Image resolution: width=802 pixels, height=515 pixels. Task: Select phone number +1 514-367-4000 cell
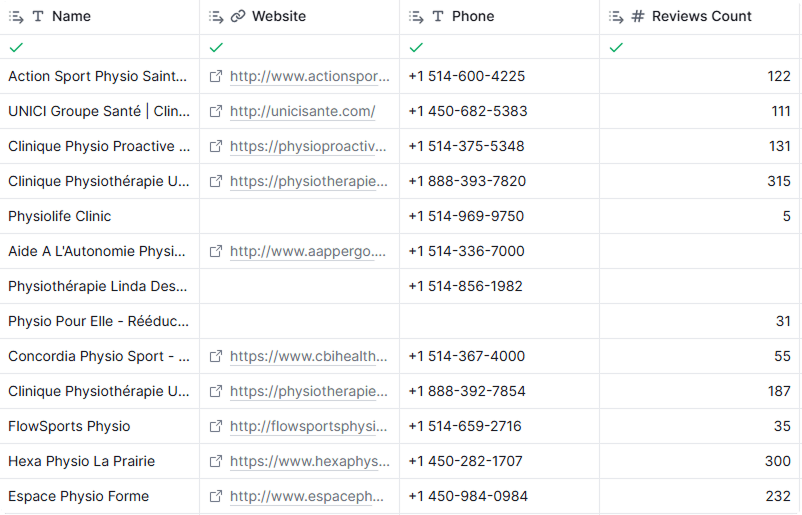[x=466, y=357]
